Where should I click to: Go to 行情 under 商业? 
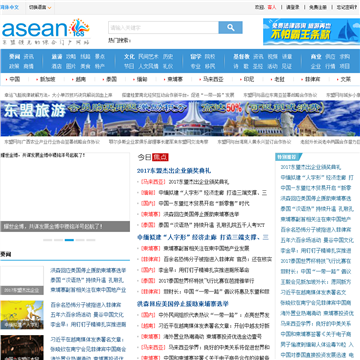pos(330,66)
